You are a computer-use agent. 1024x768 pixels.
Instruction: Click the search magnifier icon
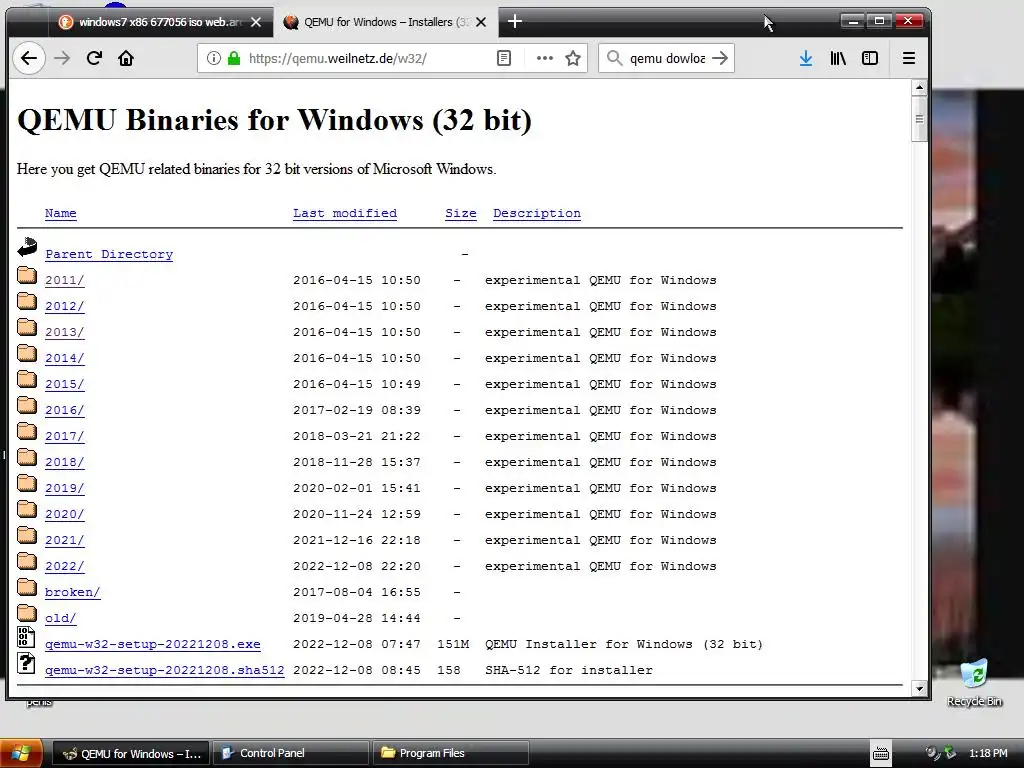pyautogui.click(x=614, y=58)
